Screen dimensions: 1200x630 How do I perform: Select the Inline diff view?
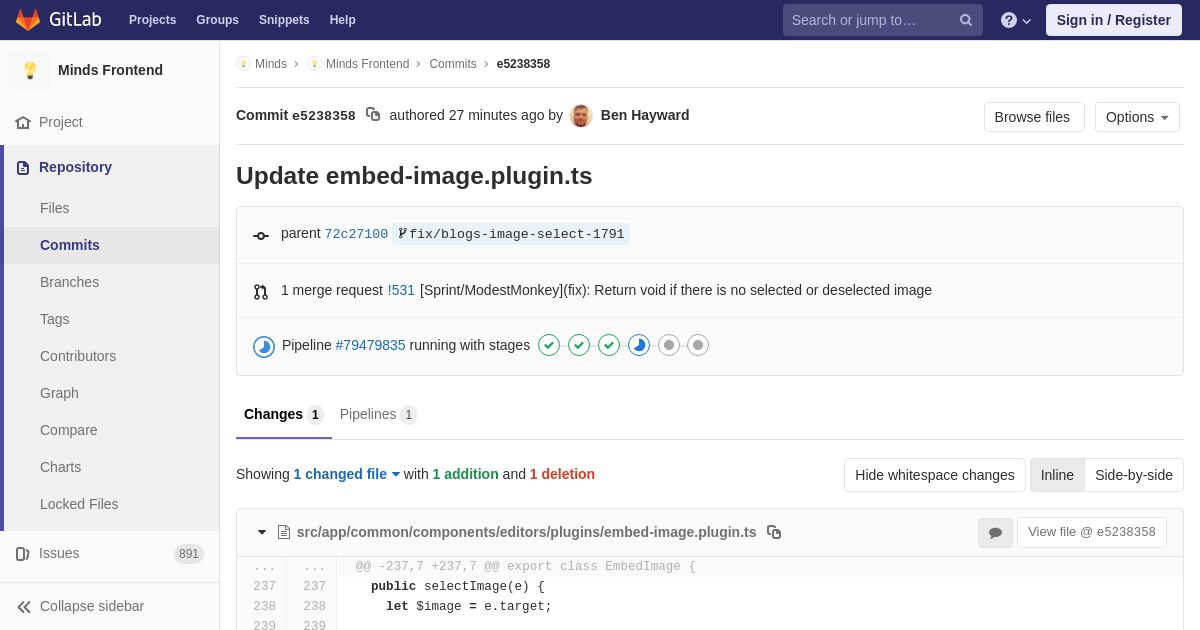click(x=1057, y=475)
